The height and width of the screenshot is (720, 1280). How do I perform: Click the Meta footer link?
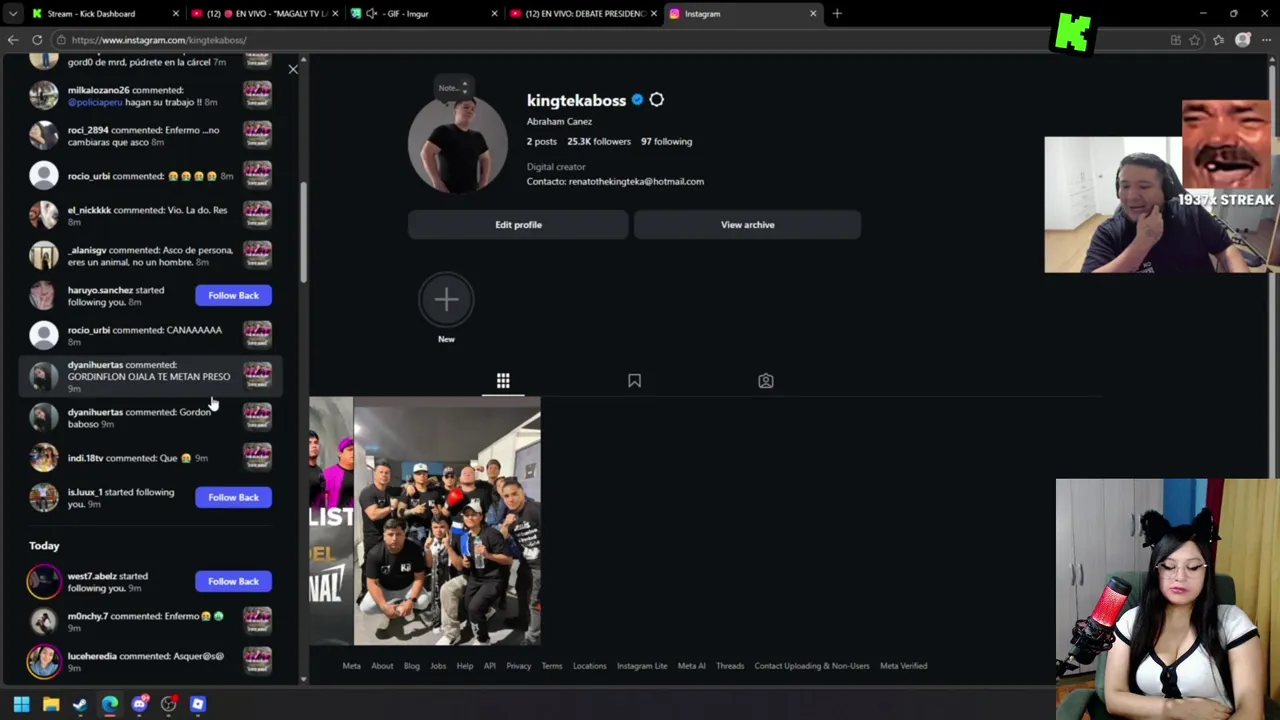point(351,666)
